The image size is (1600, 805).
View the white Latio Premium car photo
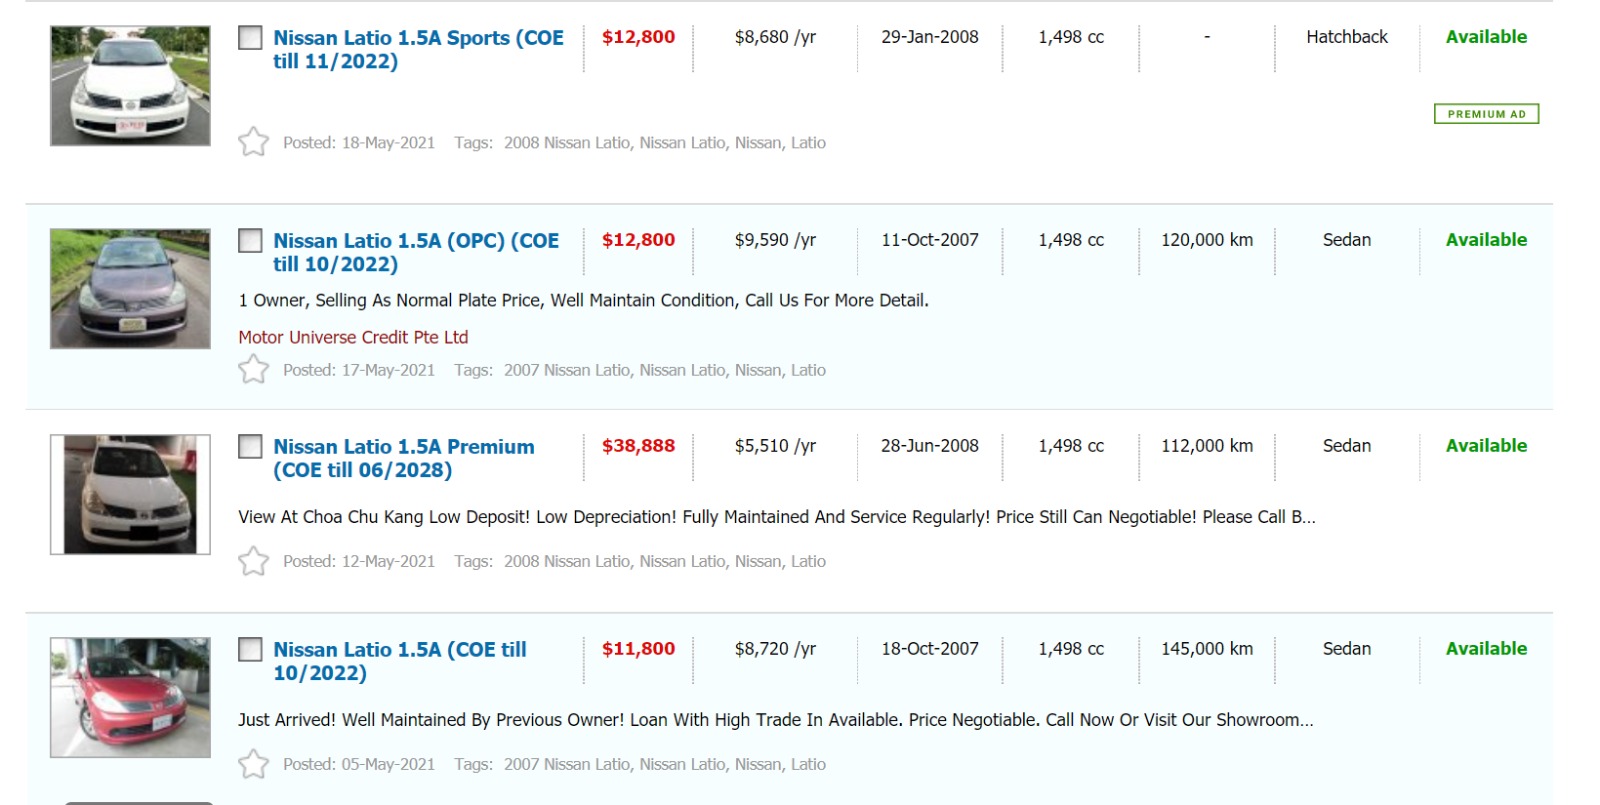pyautogui.click(x=130, y=494)
